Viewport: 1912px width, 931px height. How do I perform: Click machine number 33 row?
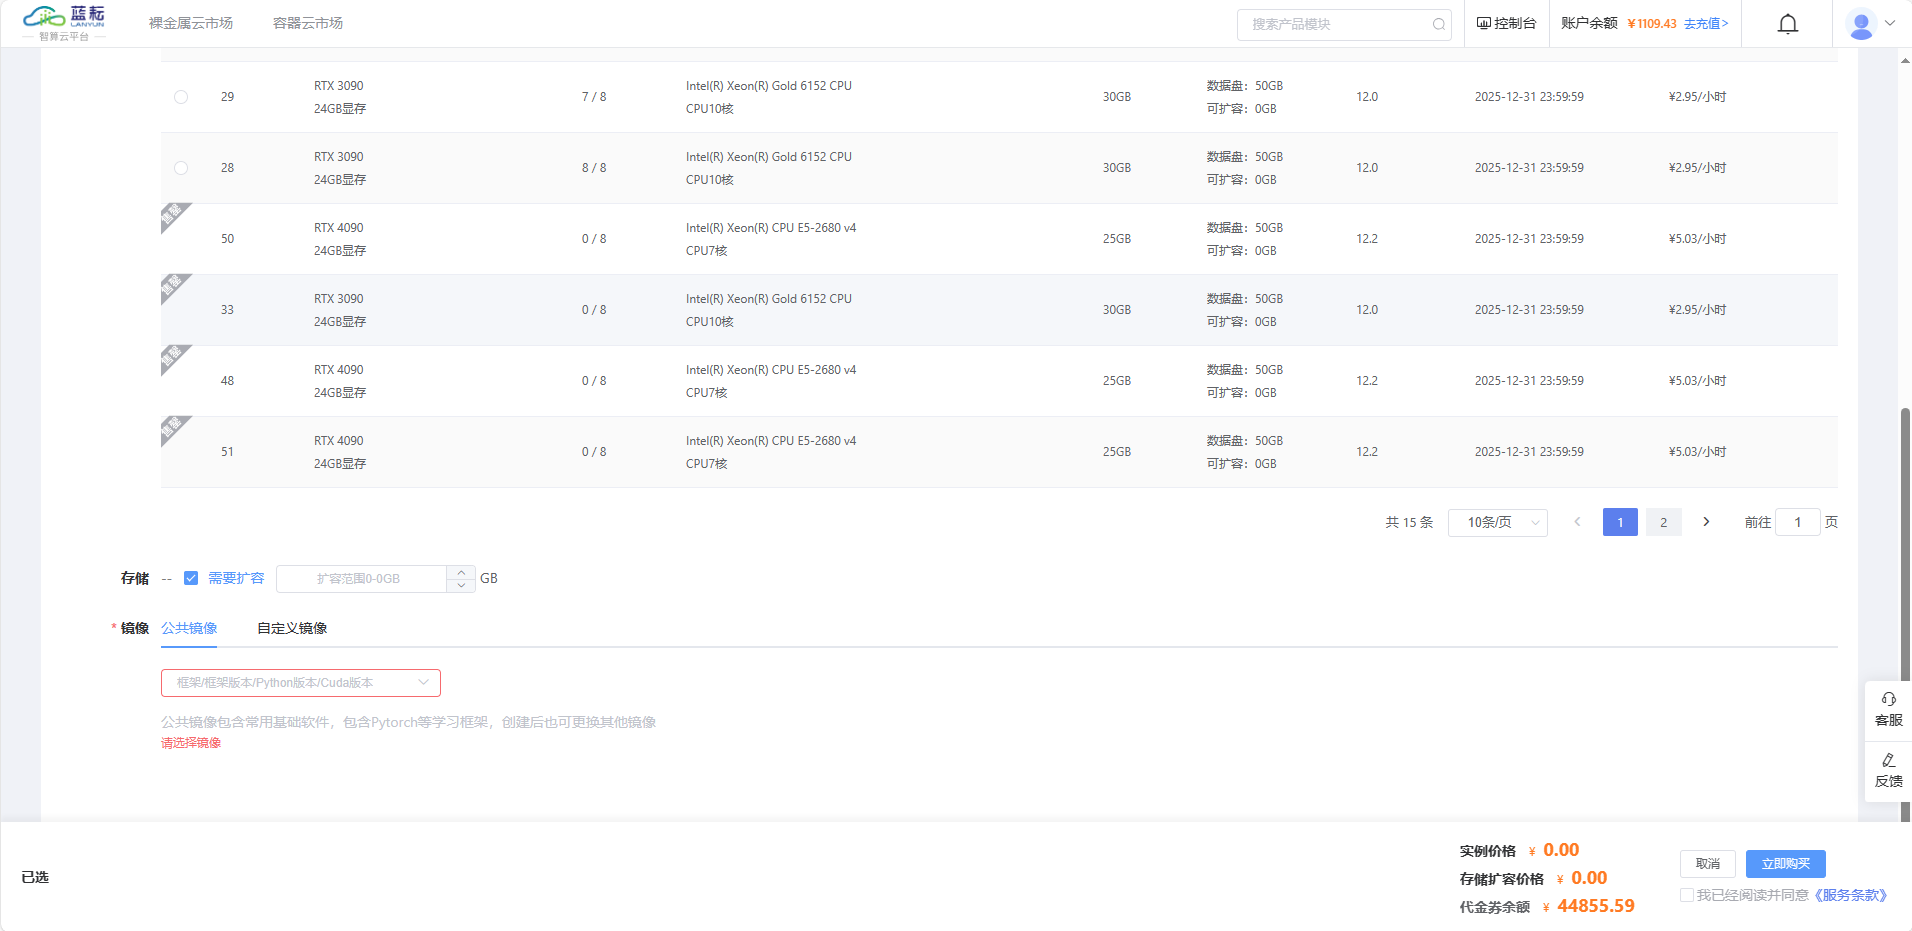999,310
